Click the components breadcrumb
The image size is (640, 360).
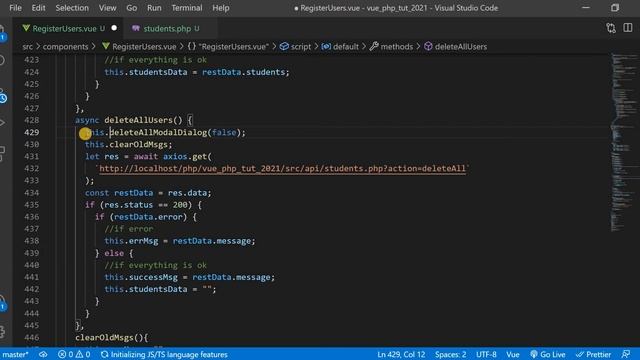point(65,47)
